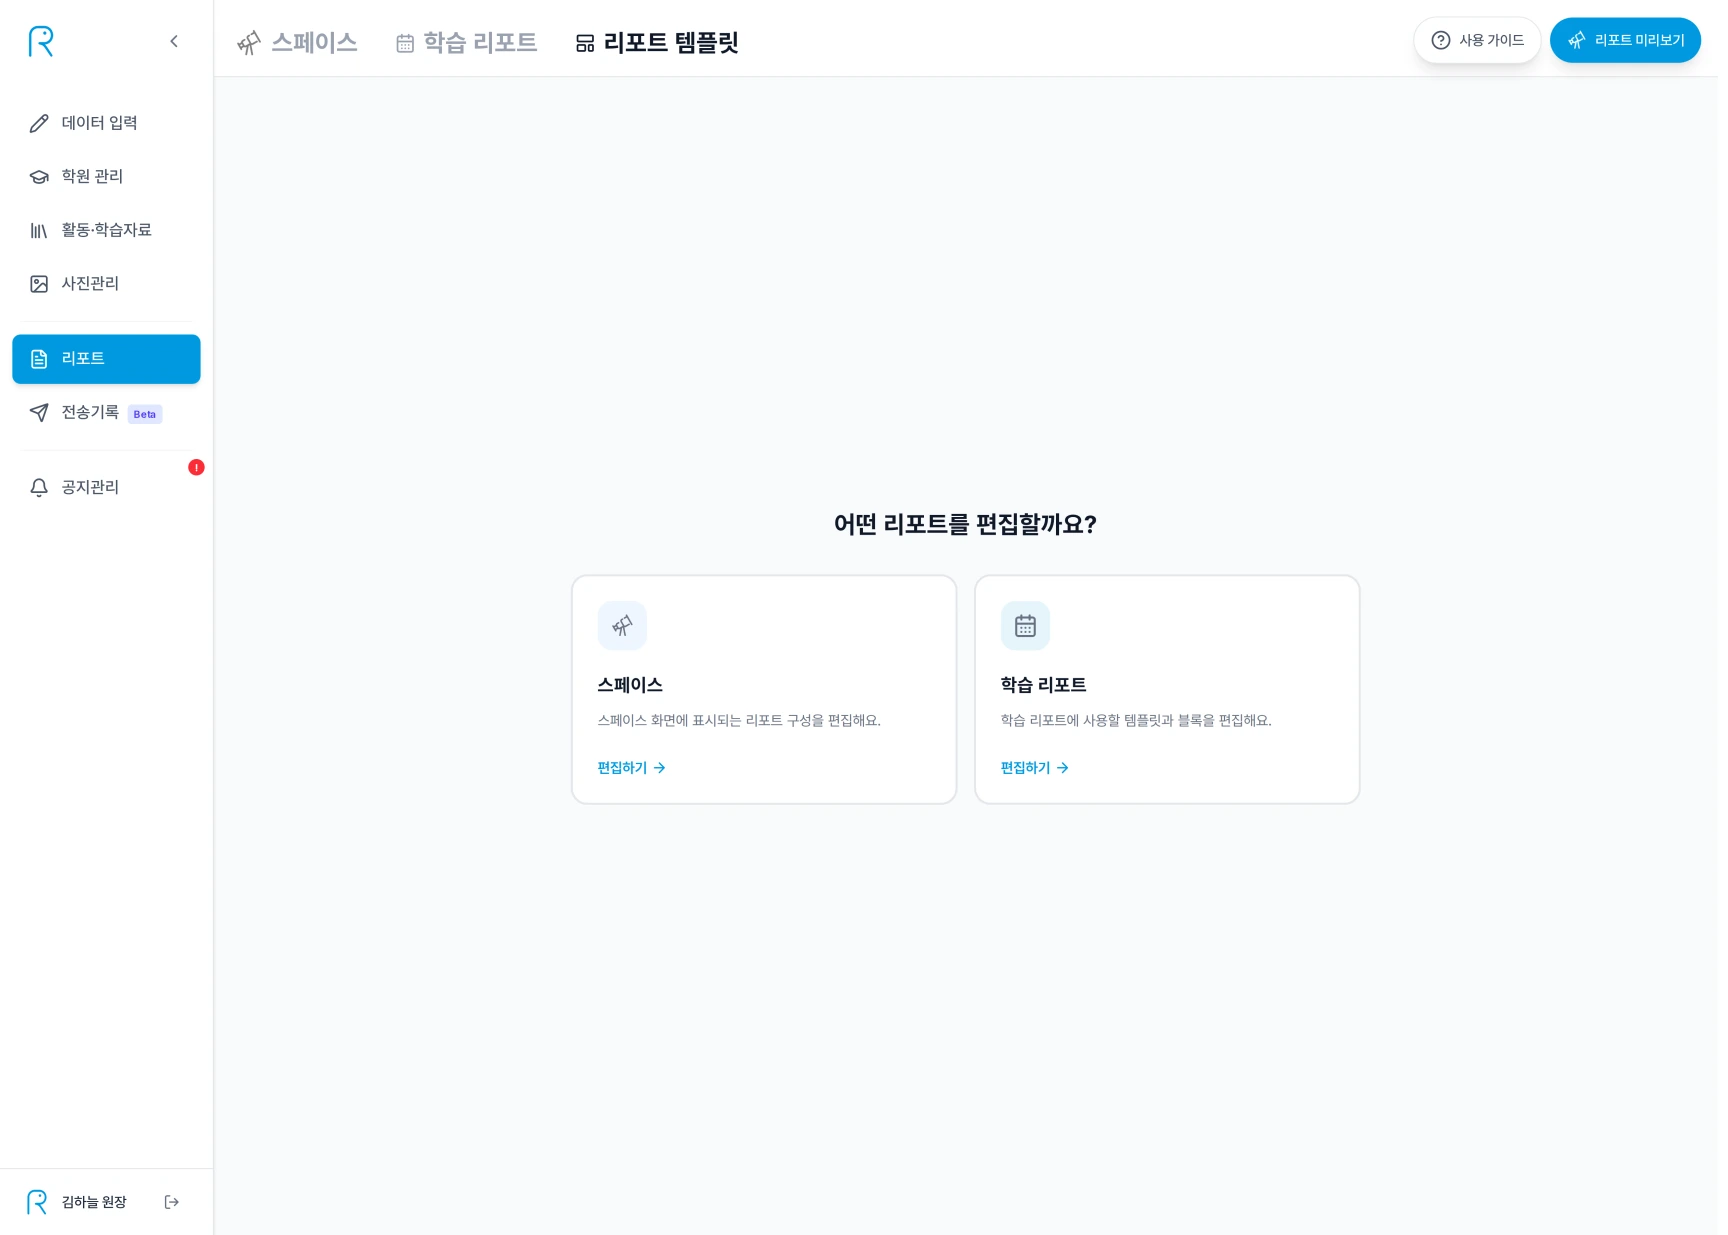1728x1235 pixels.
Task: Click the Beta badge beside 전송기록
Action: pyautogui.click(x=145, y=414)
